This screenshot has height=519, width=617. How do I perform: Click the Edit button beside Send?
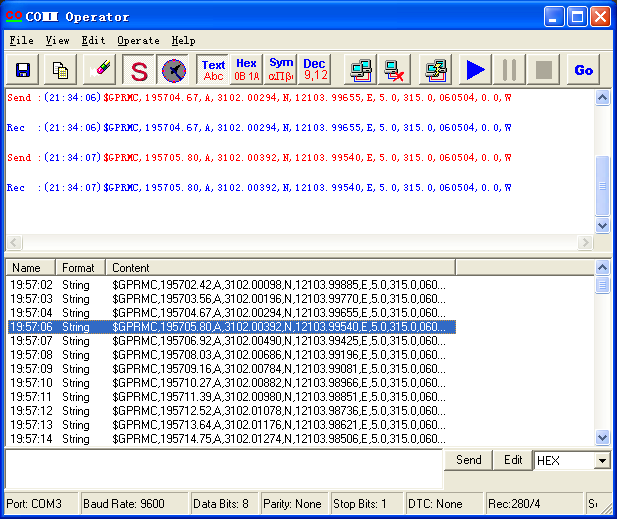pyautogui.click(x=513, y=460)
